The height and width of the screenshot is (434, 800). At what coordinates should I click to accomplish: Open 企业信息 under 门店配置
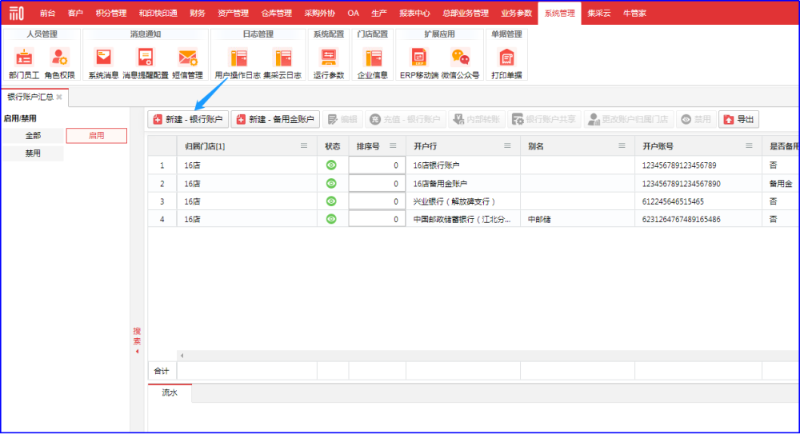click(x=372, y=63)
